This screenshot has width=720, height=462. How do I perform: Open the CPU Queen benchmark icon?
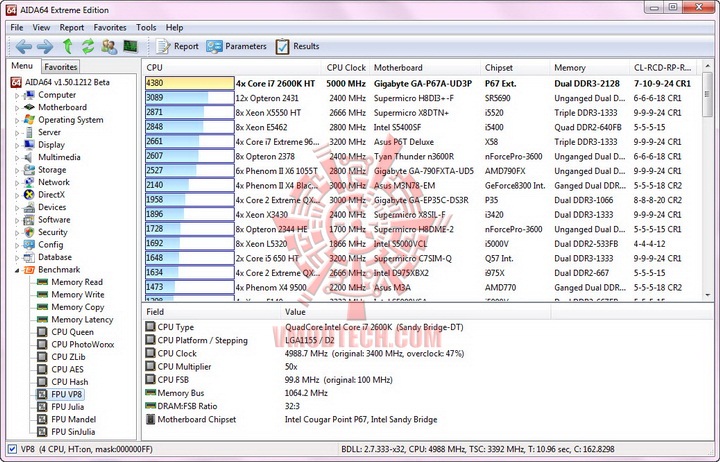[42, 332]
